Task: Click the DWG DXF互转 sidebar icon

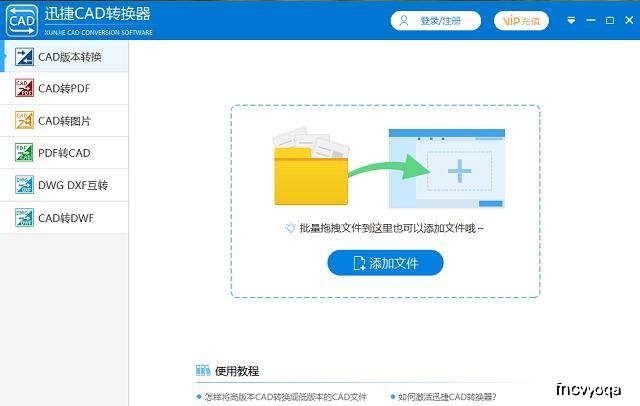Action: [24, 185]
